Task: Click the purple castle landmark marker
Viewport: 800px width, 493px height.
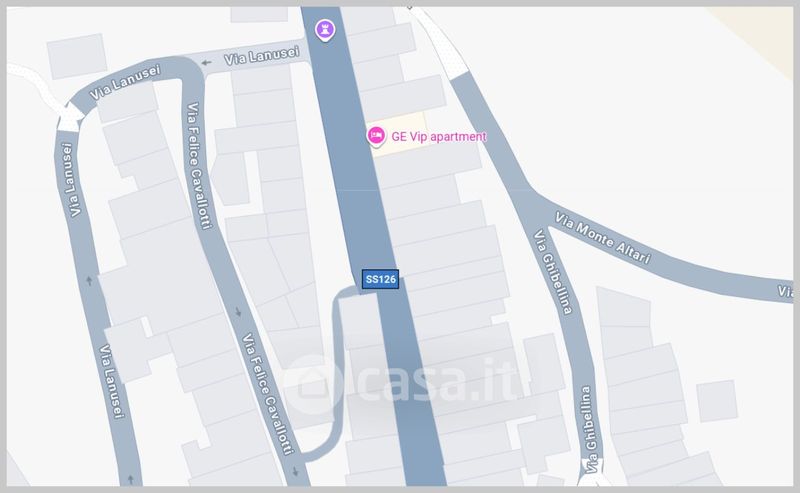Action: point(325,30)
